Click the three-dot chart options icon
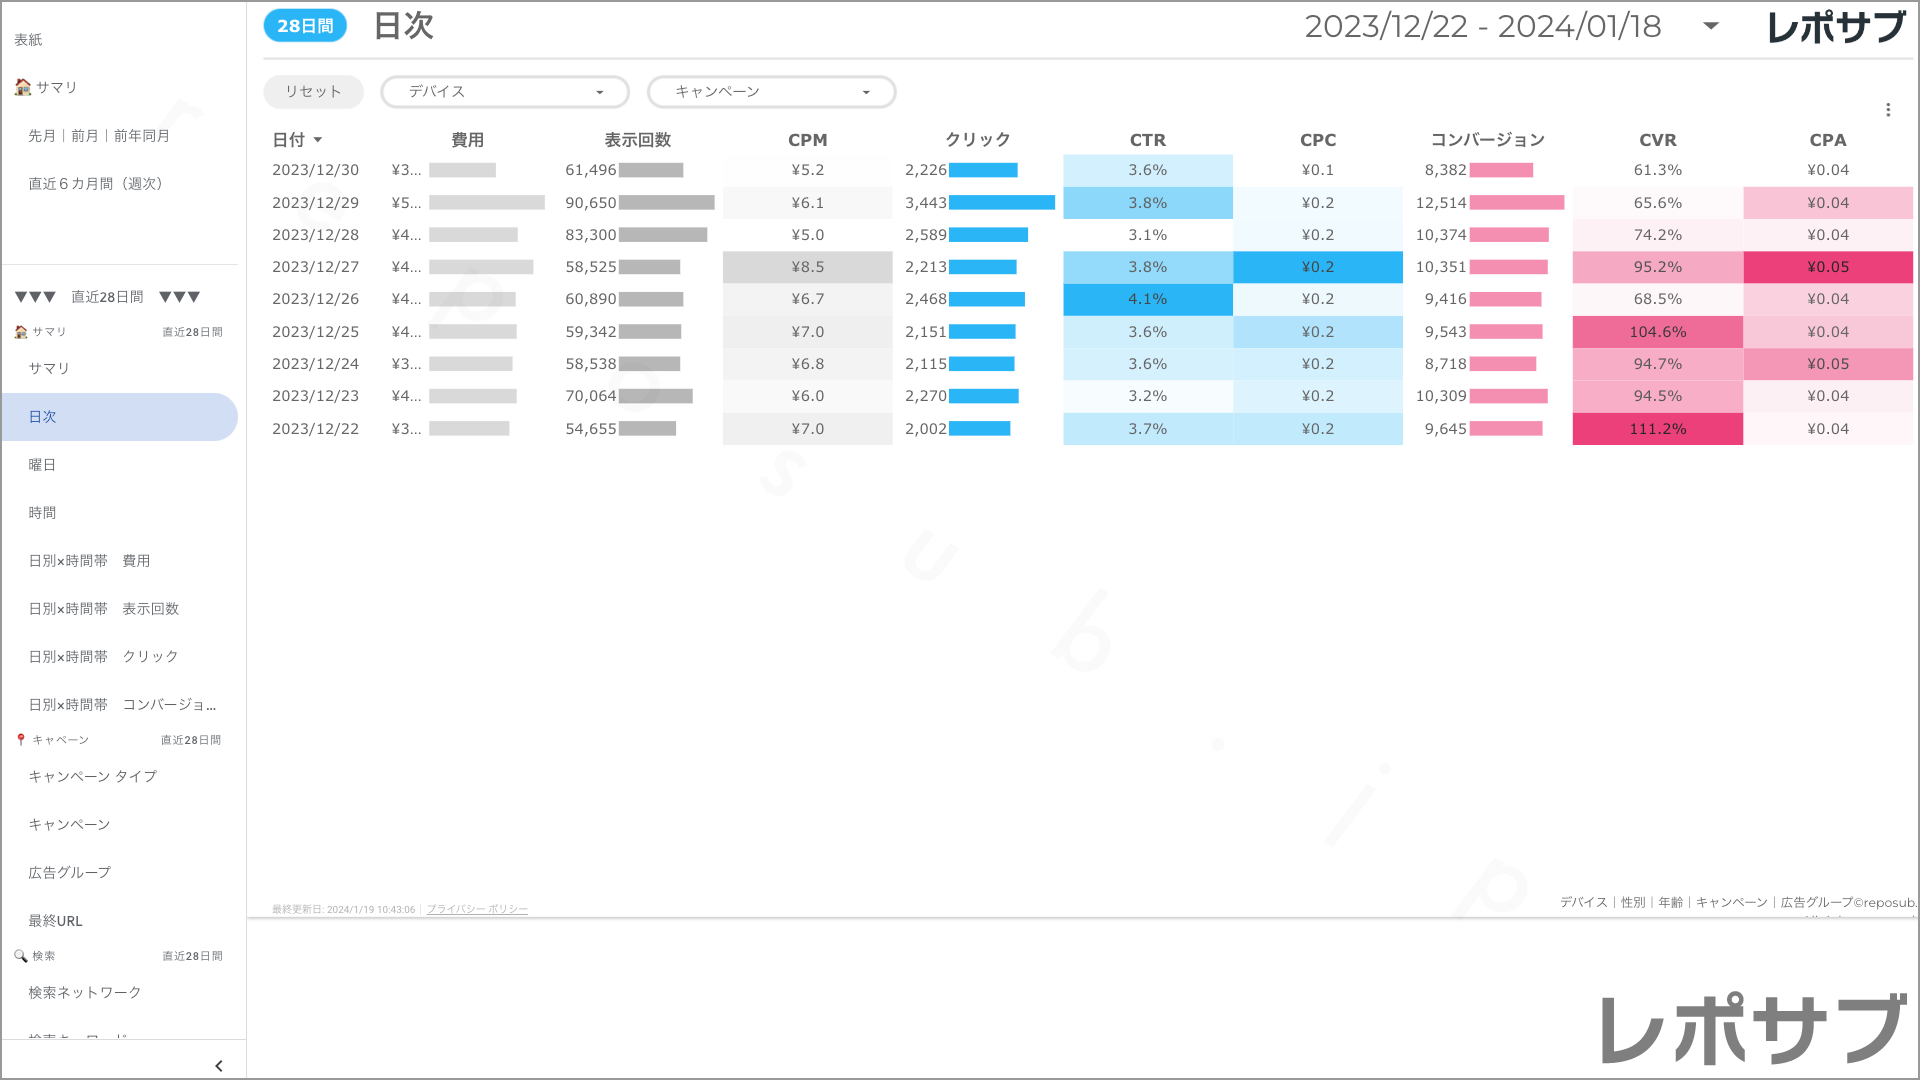Viewport: 1920px width, 1080px height. (1888, 110)
